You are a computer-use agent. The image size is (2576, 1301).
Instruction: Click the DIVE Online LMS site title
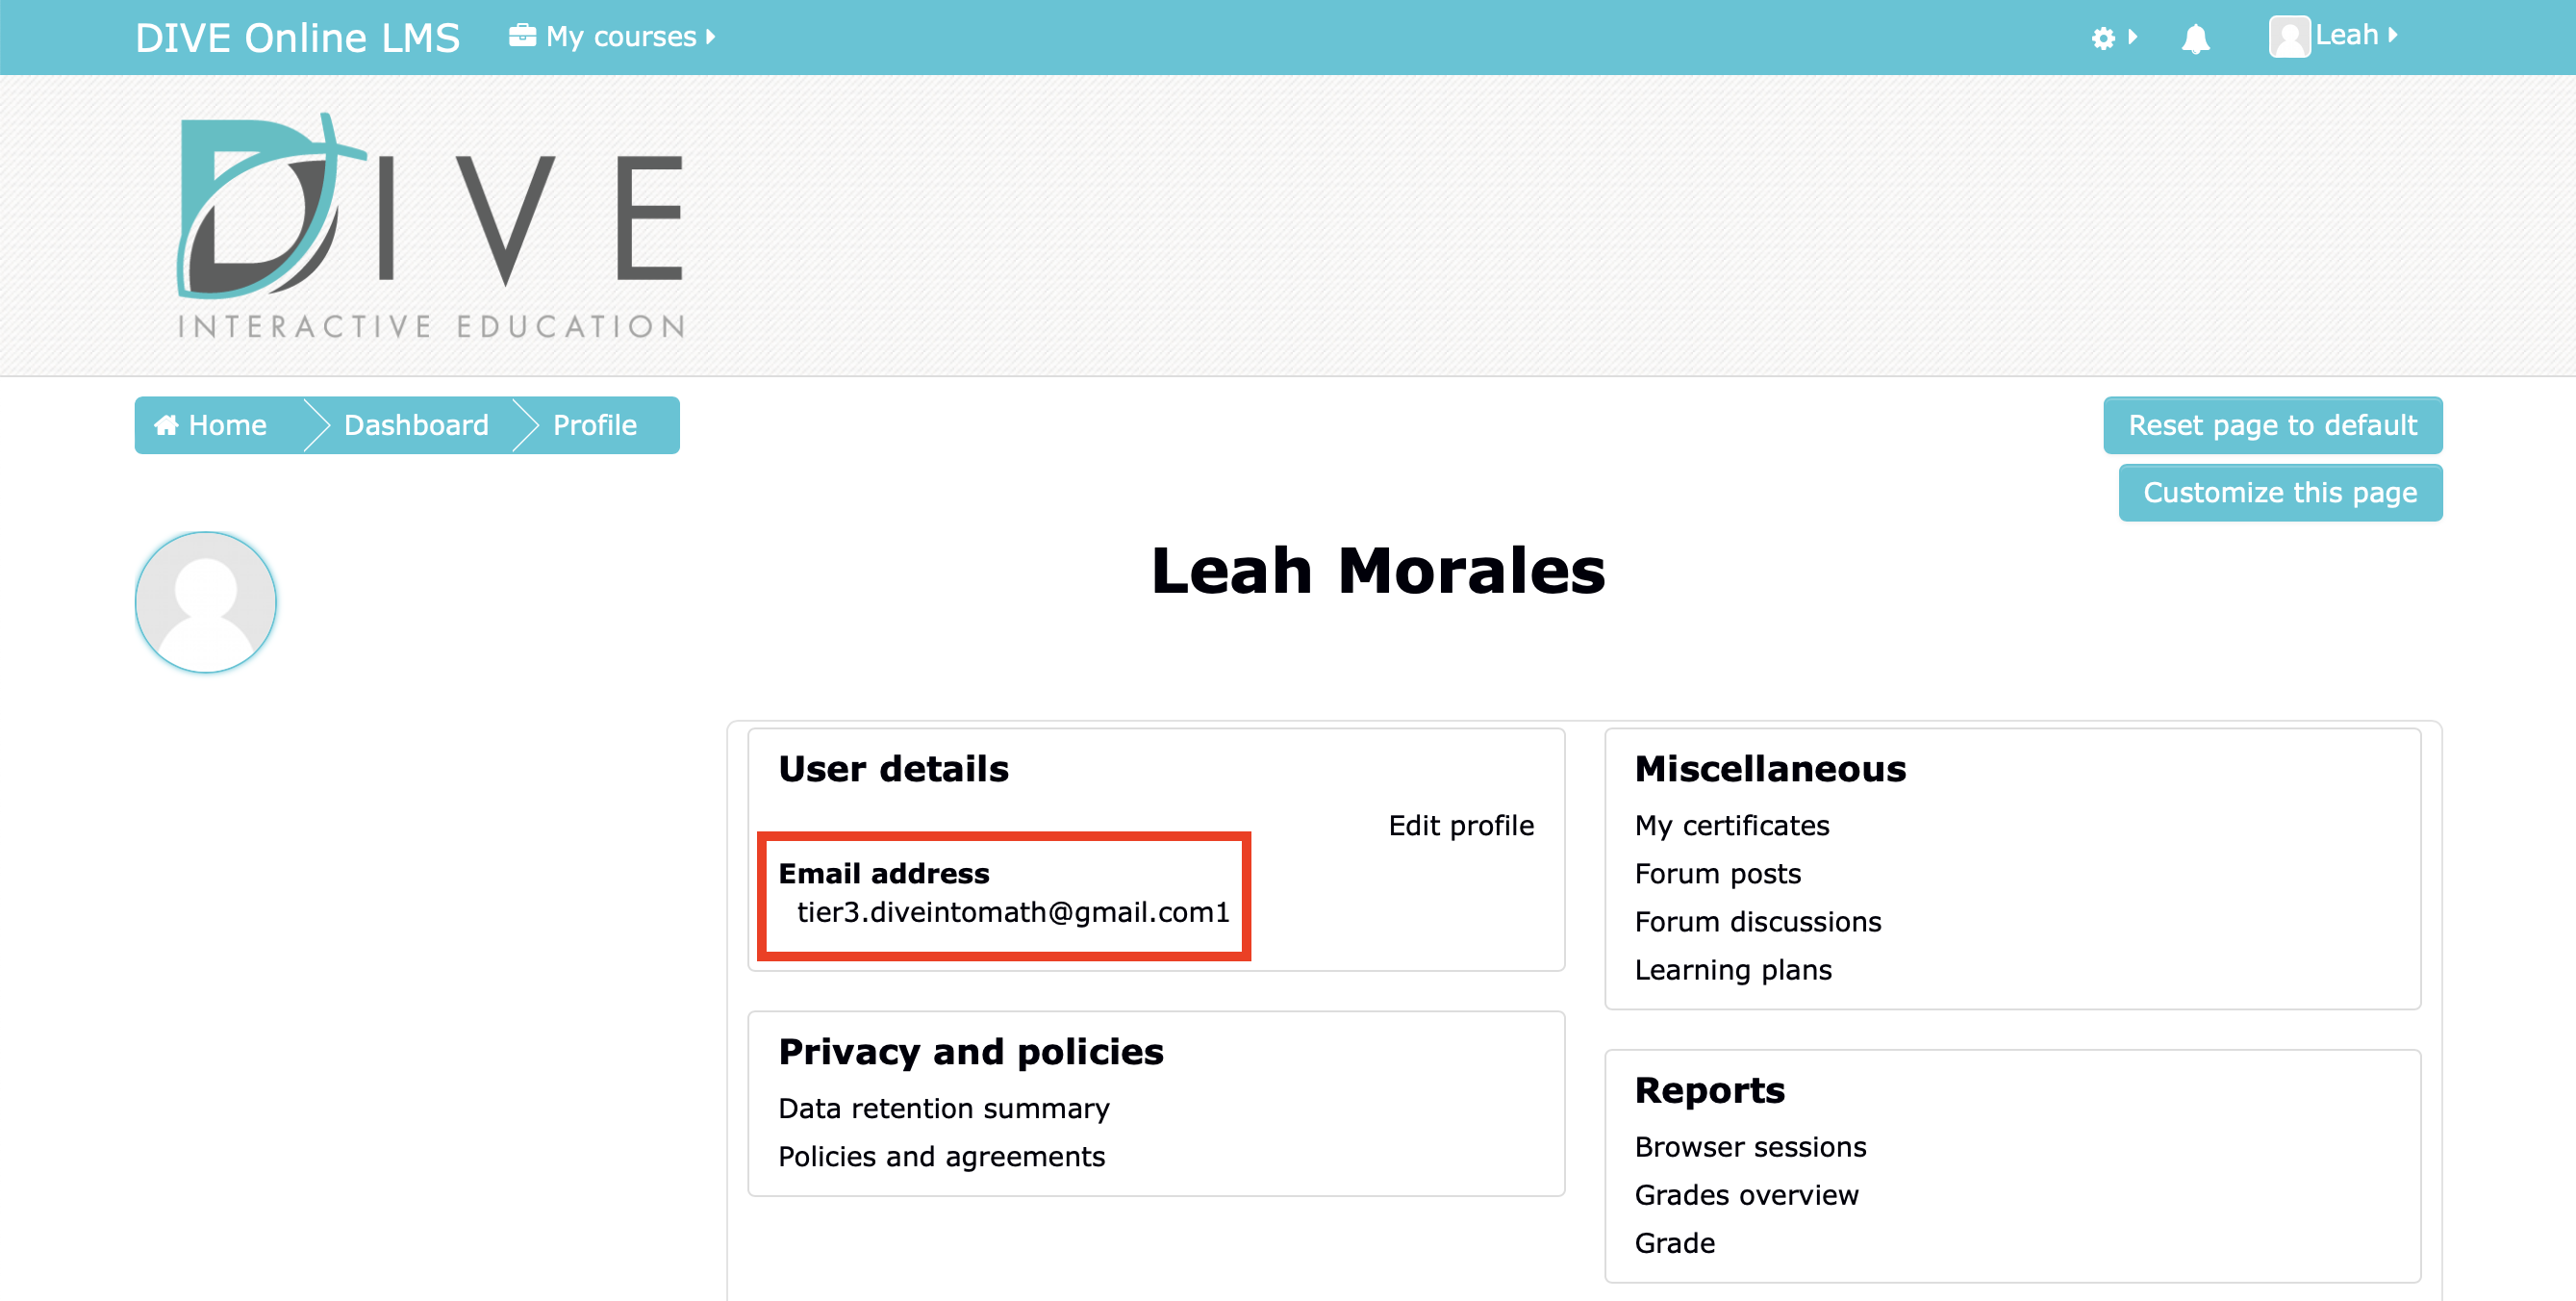(x=297, y=38)
